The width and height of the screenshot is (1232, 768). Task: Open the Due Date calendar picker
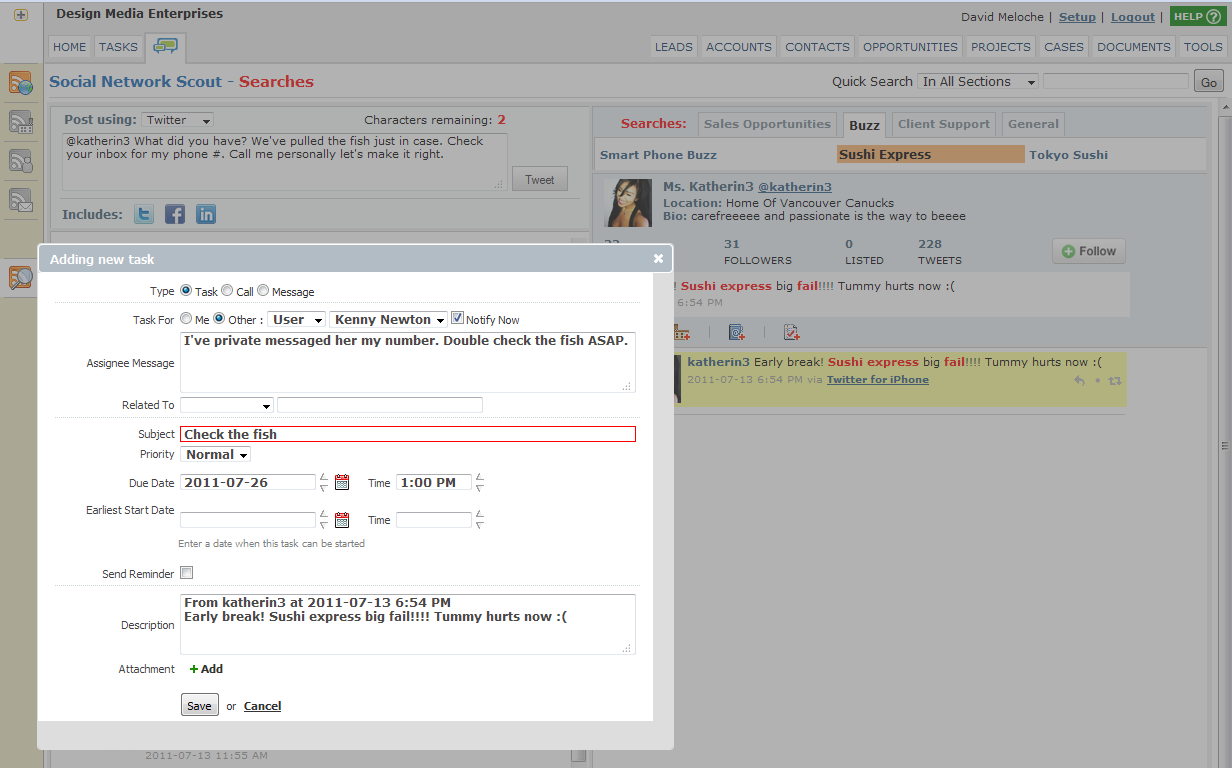coord(342,482)
